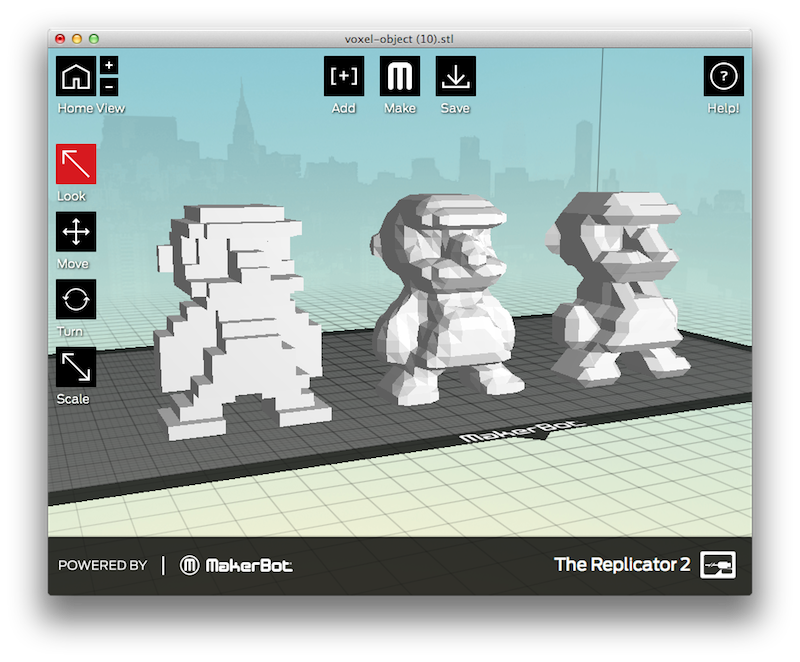This screenshot has height=662, width=800.
Task: Save the voxel-object STL file
Action: pos(455,78)
